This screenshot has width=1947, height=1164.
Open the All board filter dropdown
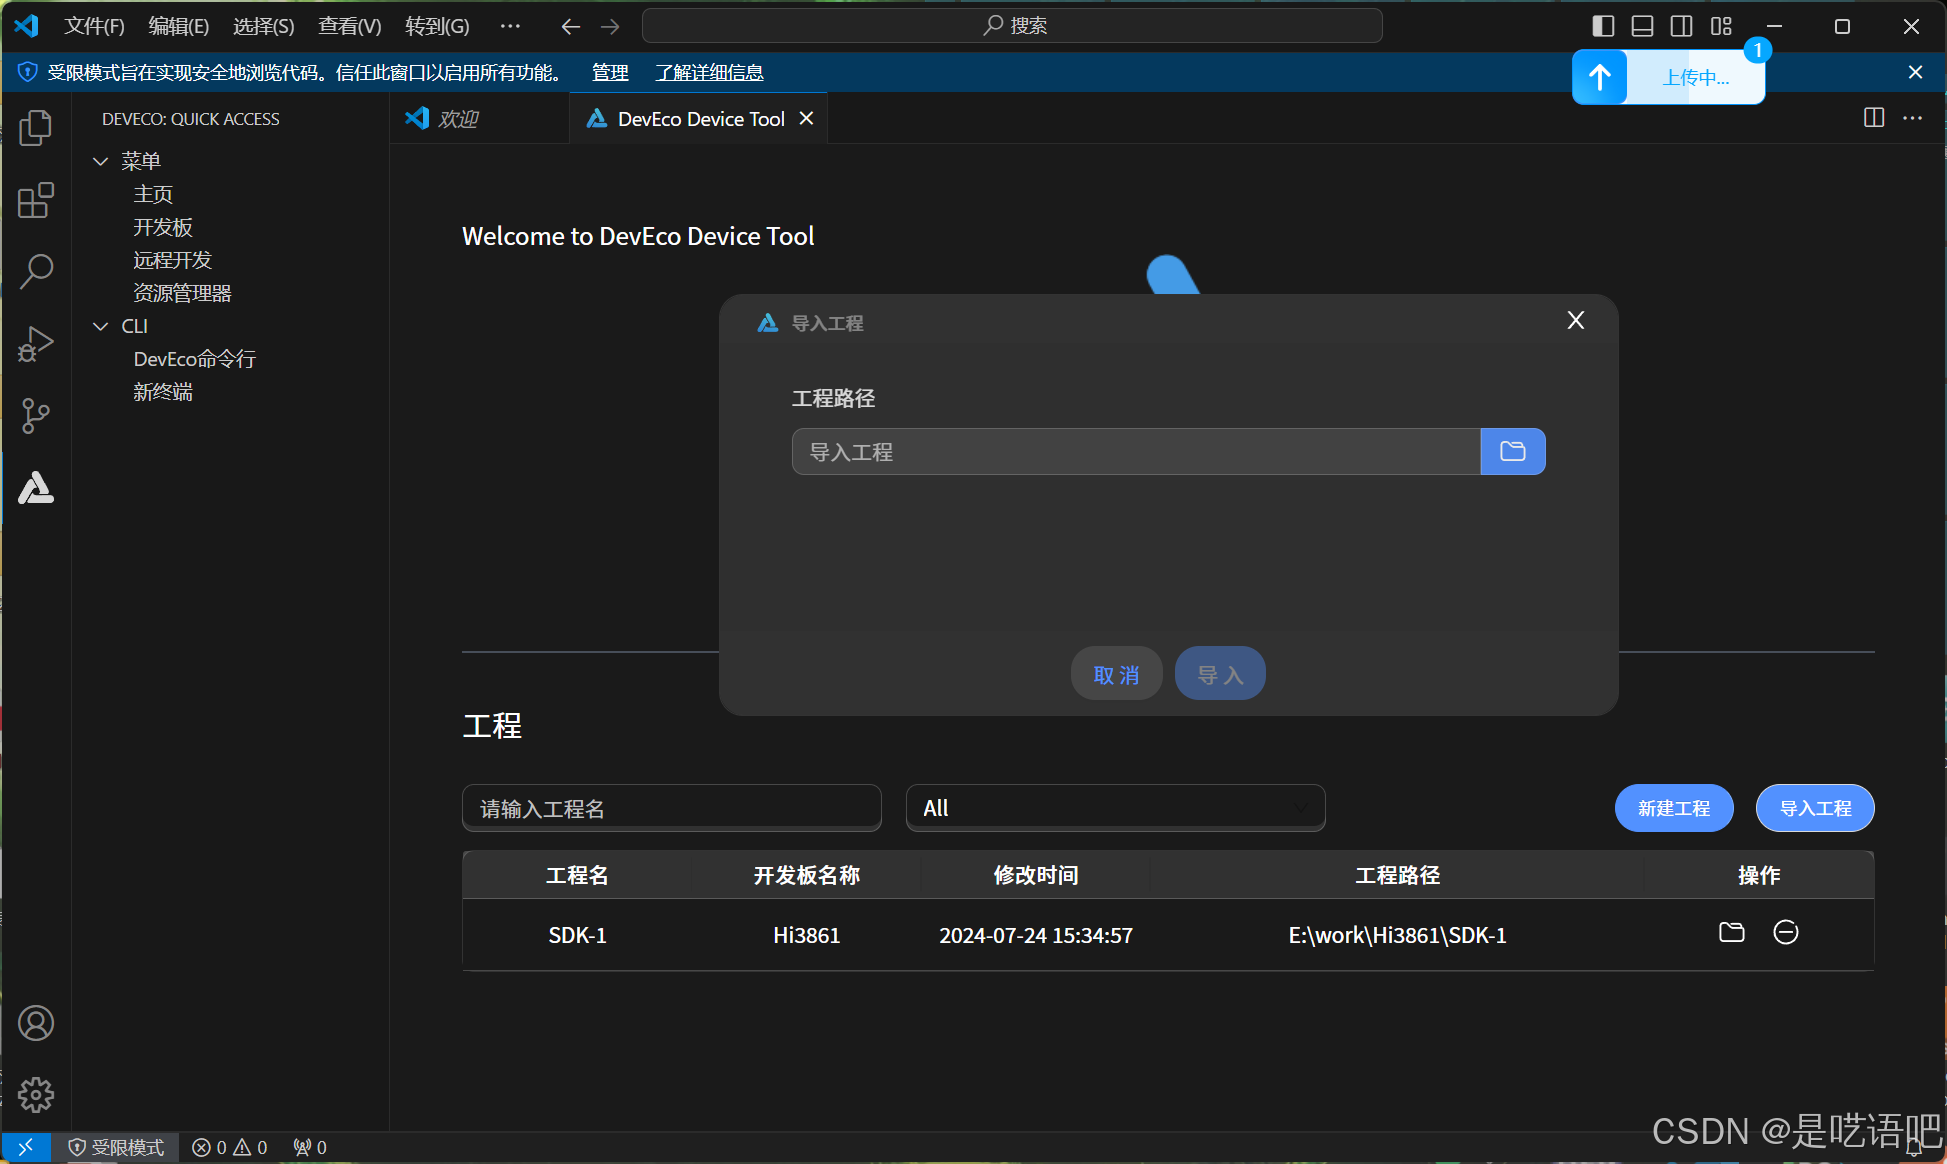pyautogui.click(x=1115, y=808)
